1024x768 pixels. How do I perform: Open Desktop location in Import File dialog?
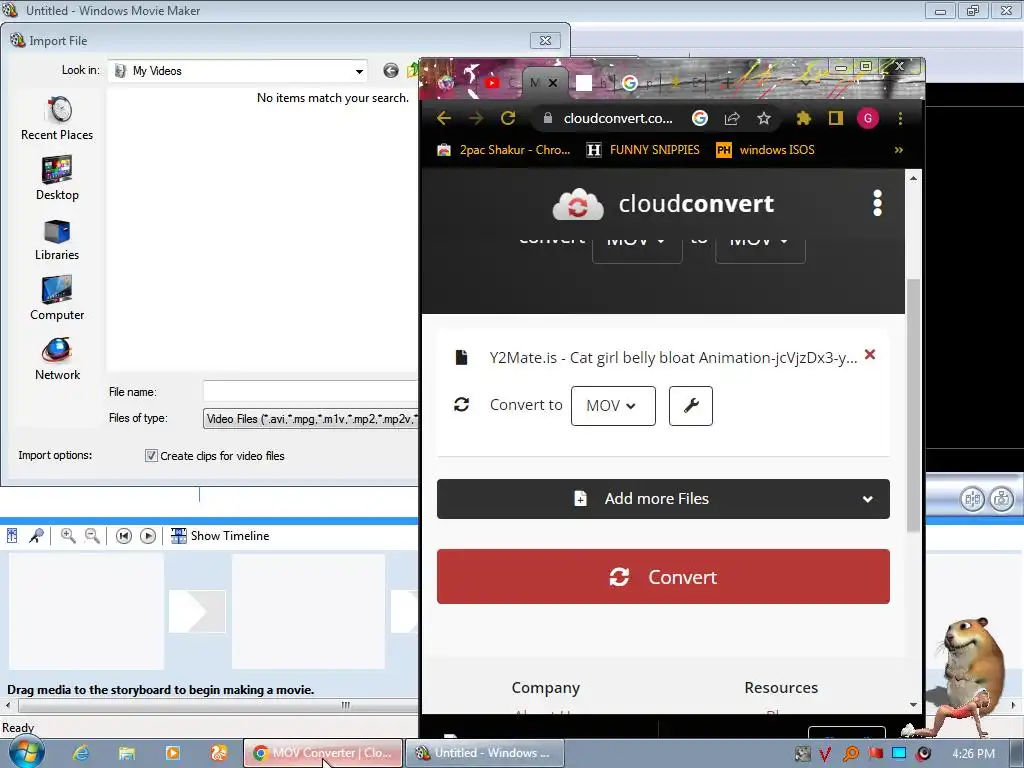[57, 178]
